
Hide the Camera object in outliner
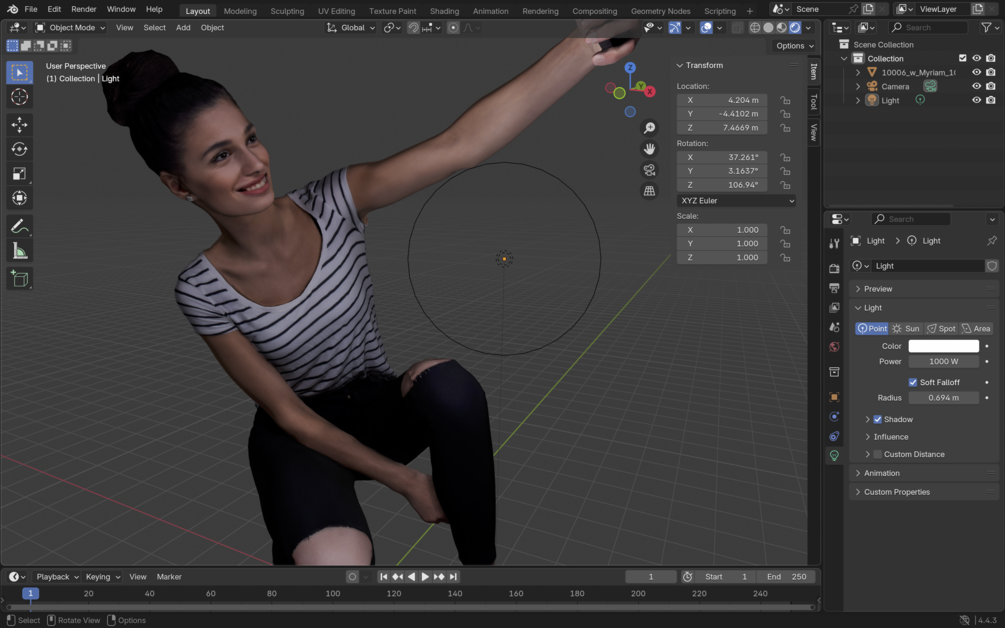pos(976,86)
